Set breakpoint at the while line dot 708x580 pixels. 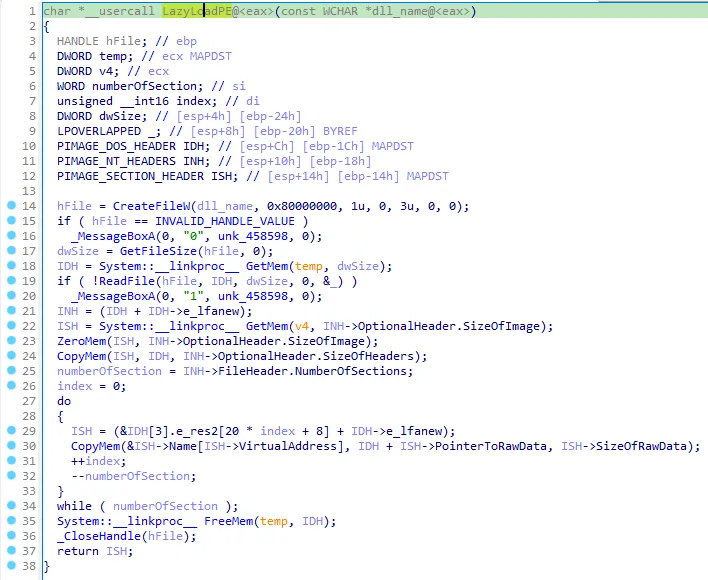pos(11,506)
